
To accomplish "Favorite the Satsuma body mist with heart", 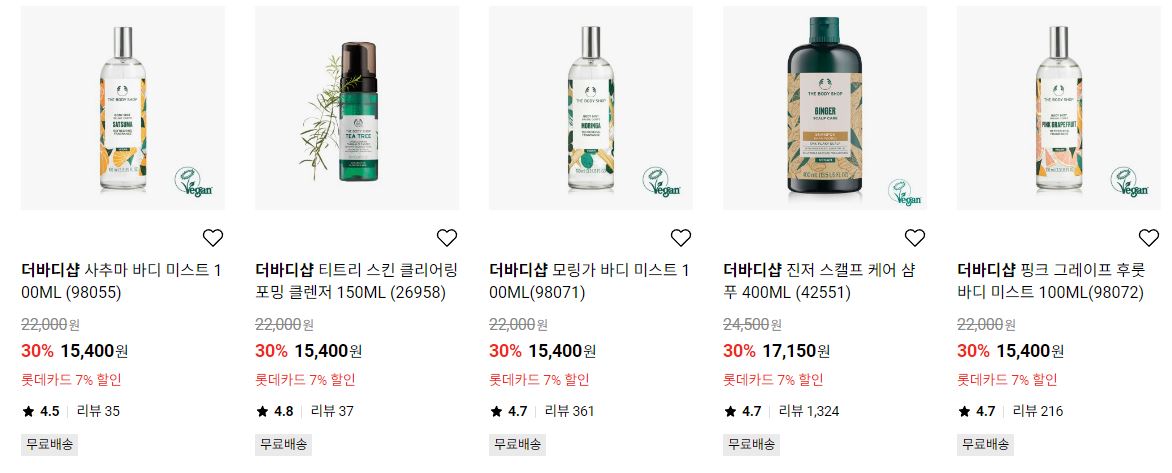I will (x=213, y=238).
